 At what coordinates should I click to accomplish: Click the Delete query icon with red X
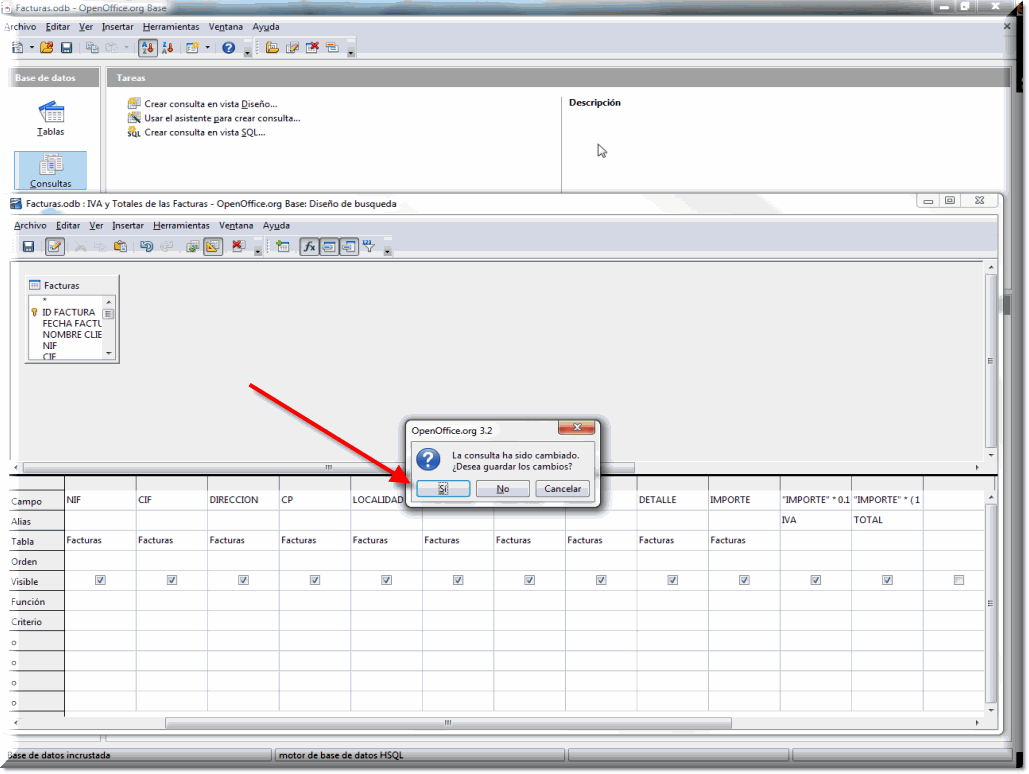312,47
